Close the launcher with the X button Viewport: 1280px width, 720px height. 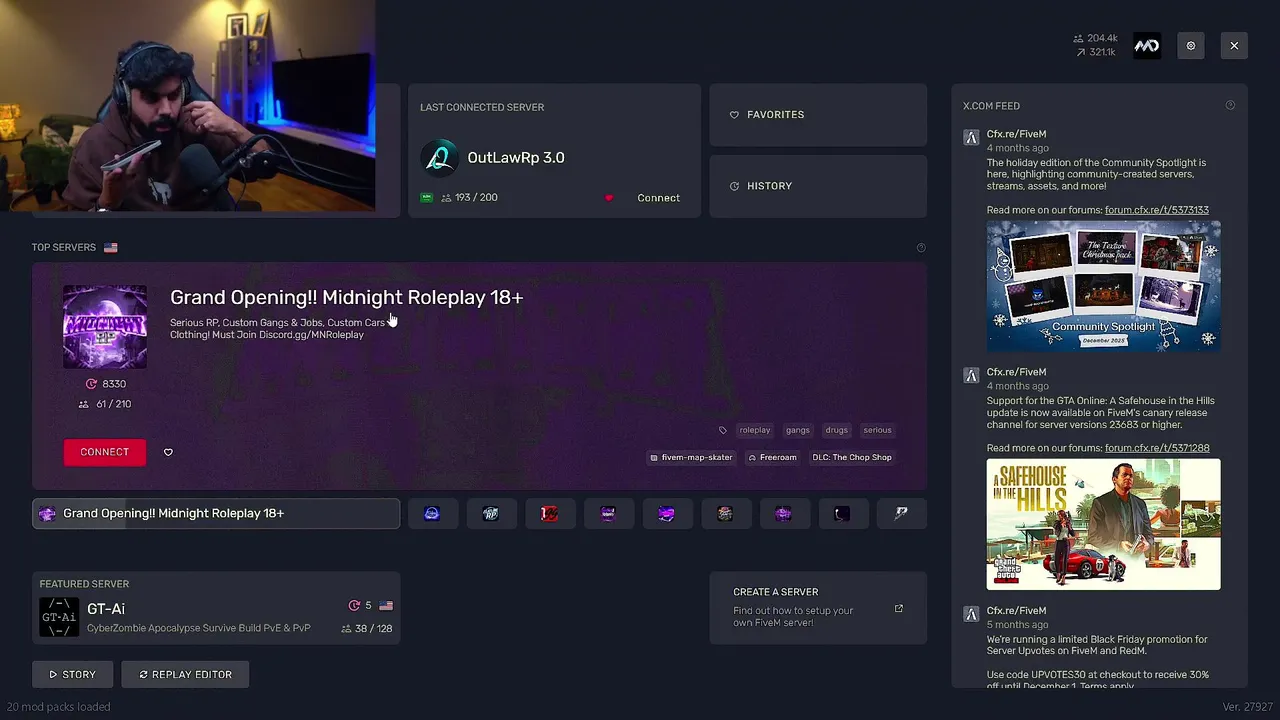click(x=1234, y=46)
